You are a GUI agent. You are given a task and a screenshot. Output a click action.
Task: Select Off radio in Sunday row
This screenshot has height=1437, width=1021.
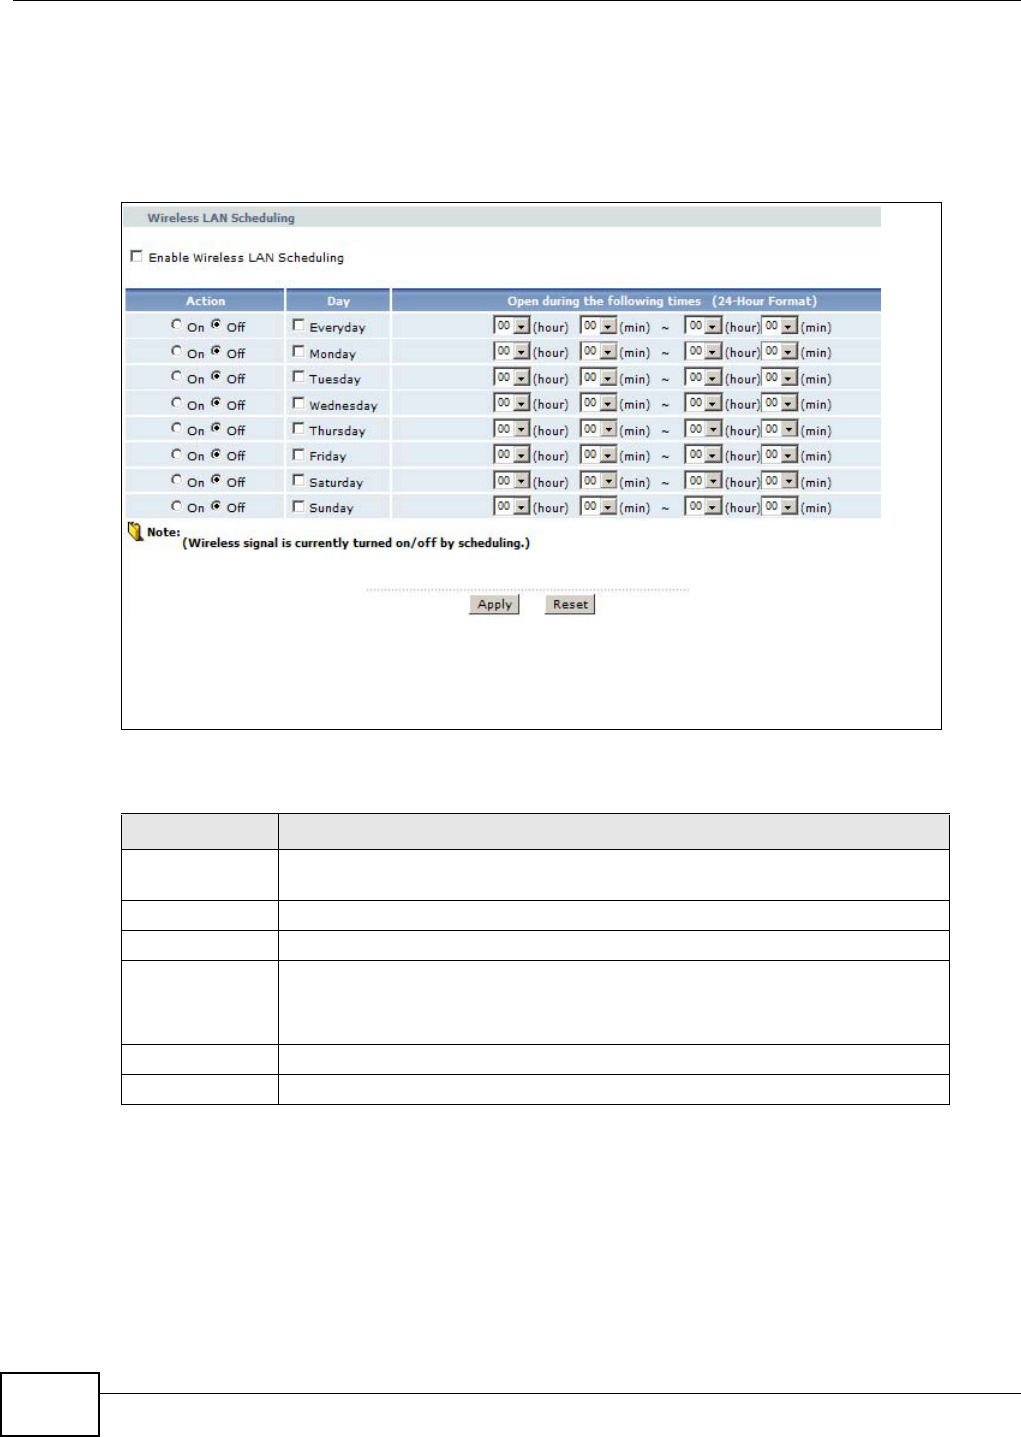coord(216,507)
